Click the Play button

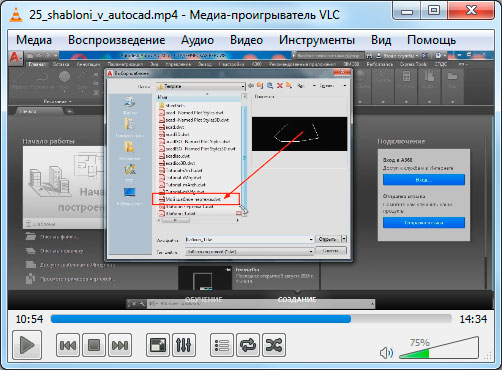click(x=27, y=345)
